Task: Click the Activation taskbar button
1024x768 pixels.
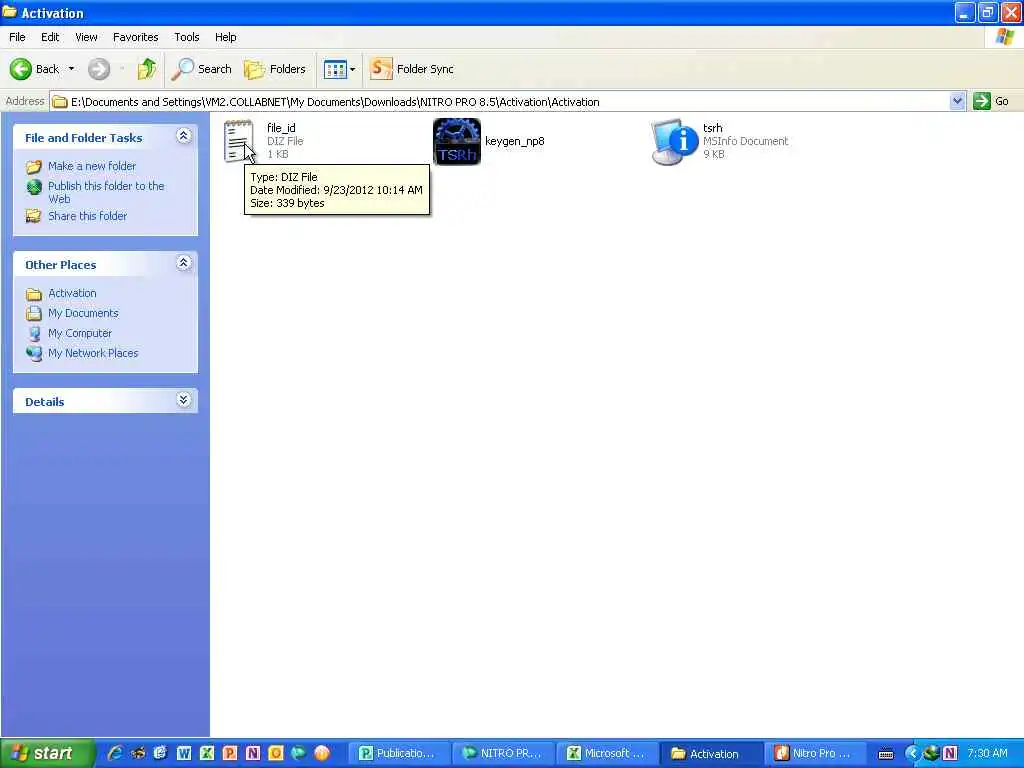Action: point(711,753)
